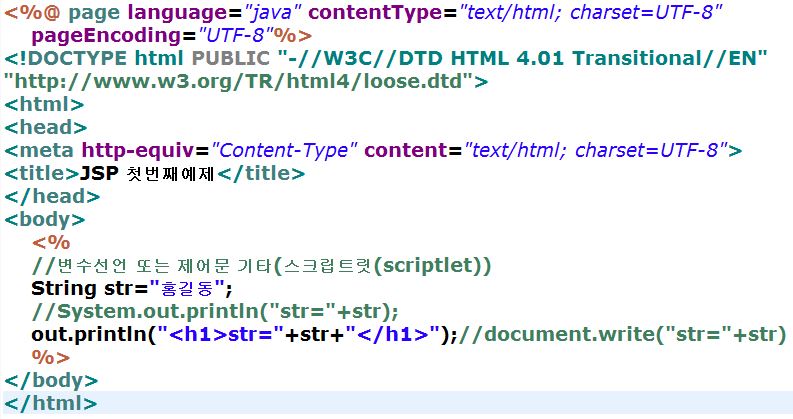793x419 pixels.
Task: Click the pageEncoding="UTF-8" text
Action: [x=152, y=36]
